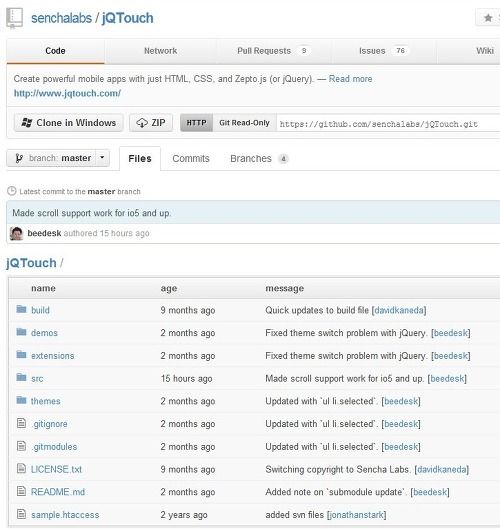Click the .gitignore file icon

pos(21,423)
